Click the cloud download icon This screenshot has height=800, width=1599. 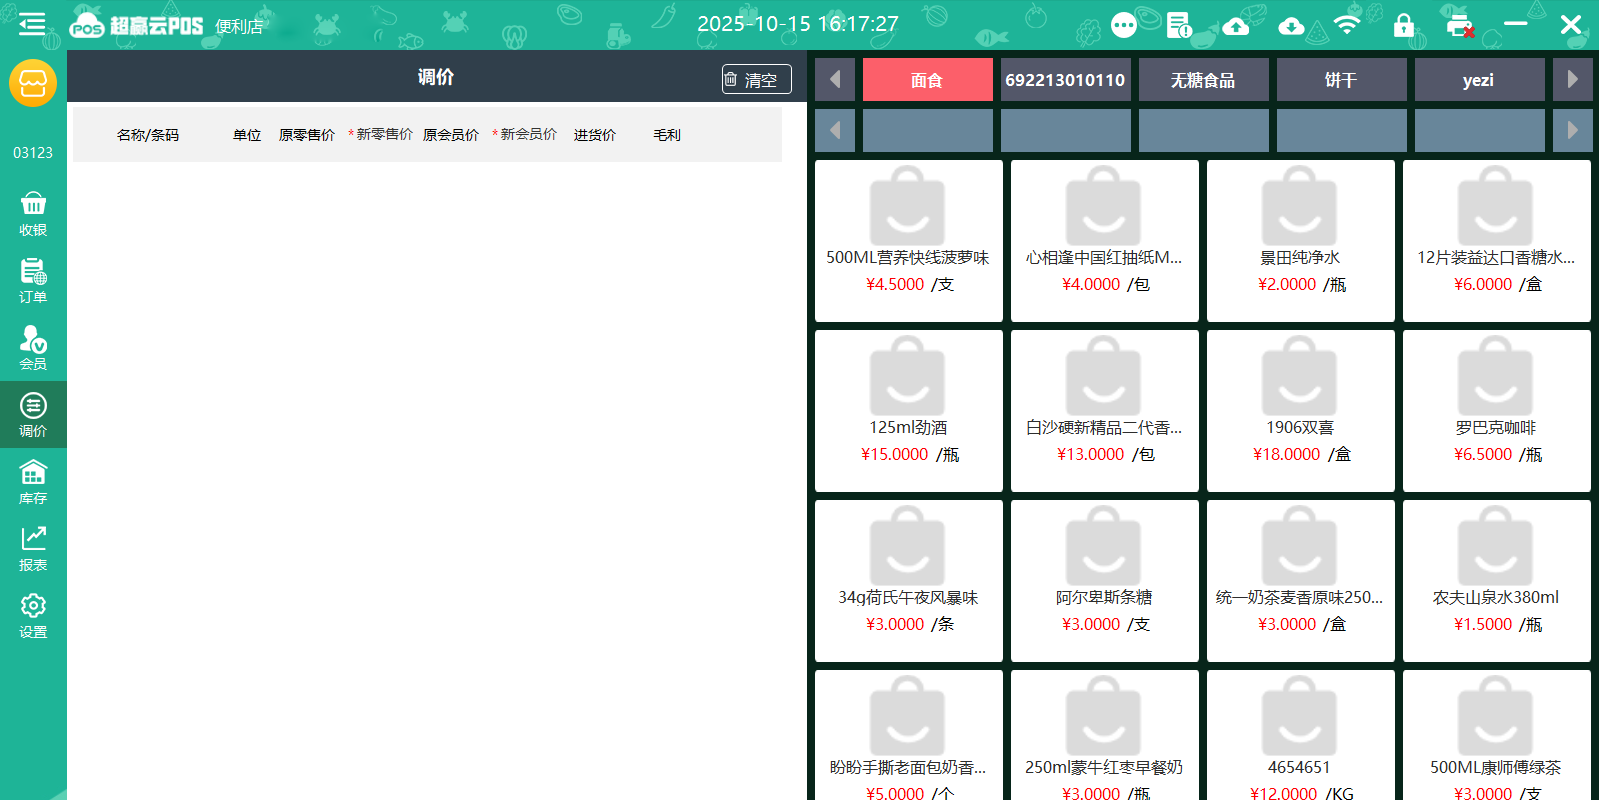(x=1291, y=25)
